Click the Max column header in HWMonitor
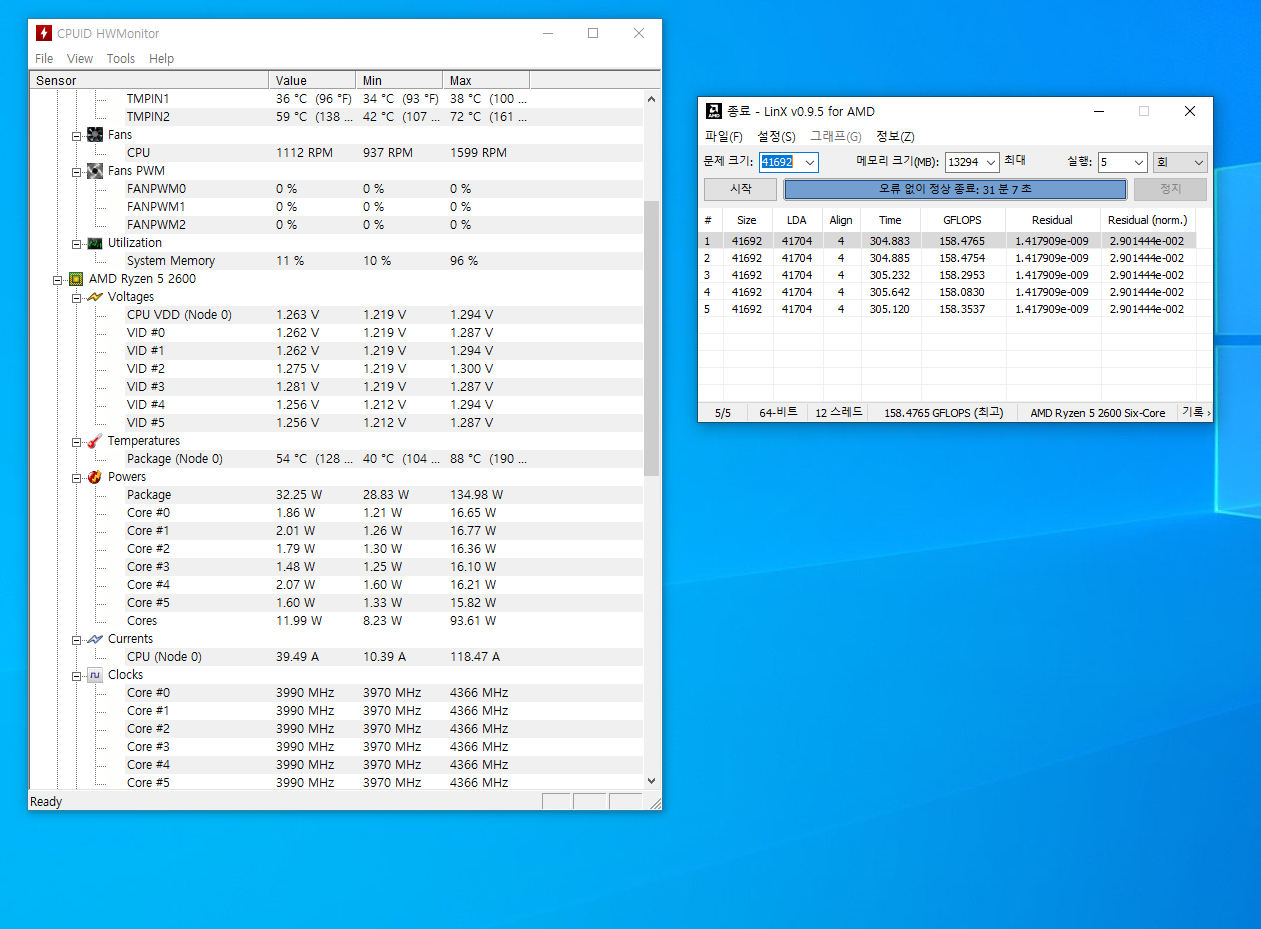This screenshot has width=1261, height=929. 486,80
